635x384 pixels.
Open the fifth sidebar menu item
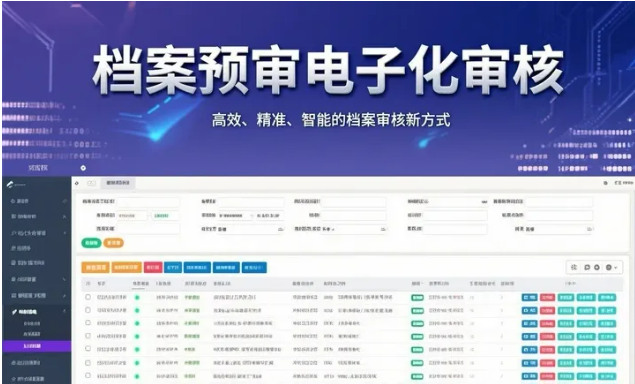38,263
